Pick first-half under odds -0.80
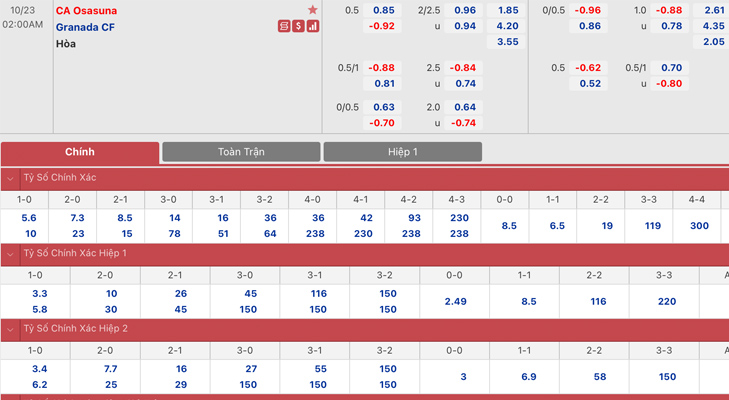 point(669,84)
